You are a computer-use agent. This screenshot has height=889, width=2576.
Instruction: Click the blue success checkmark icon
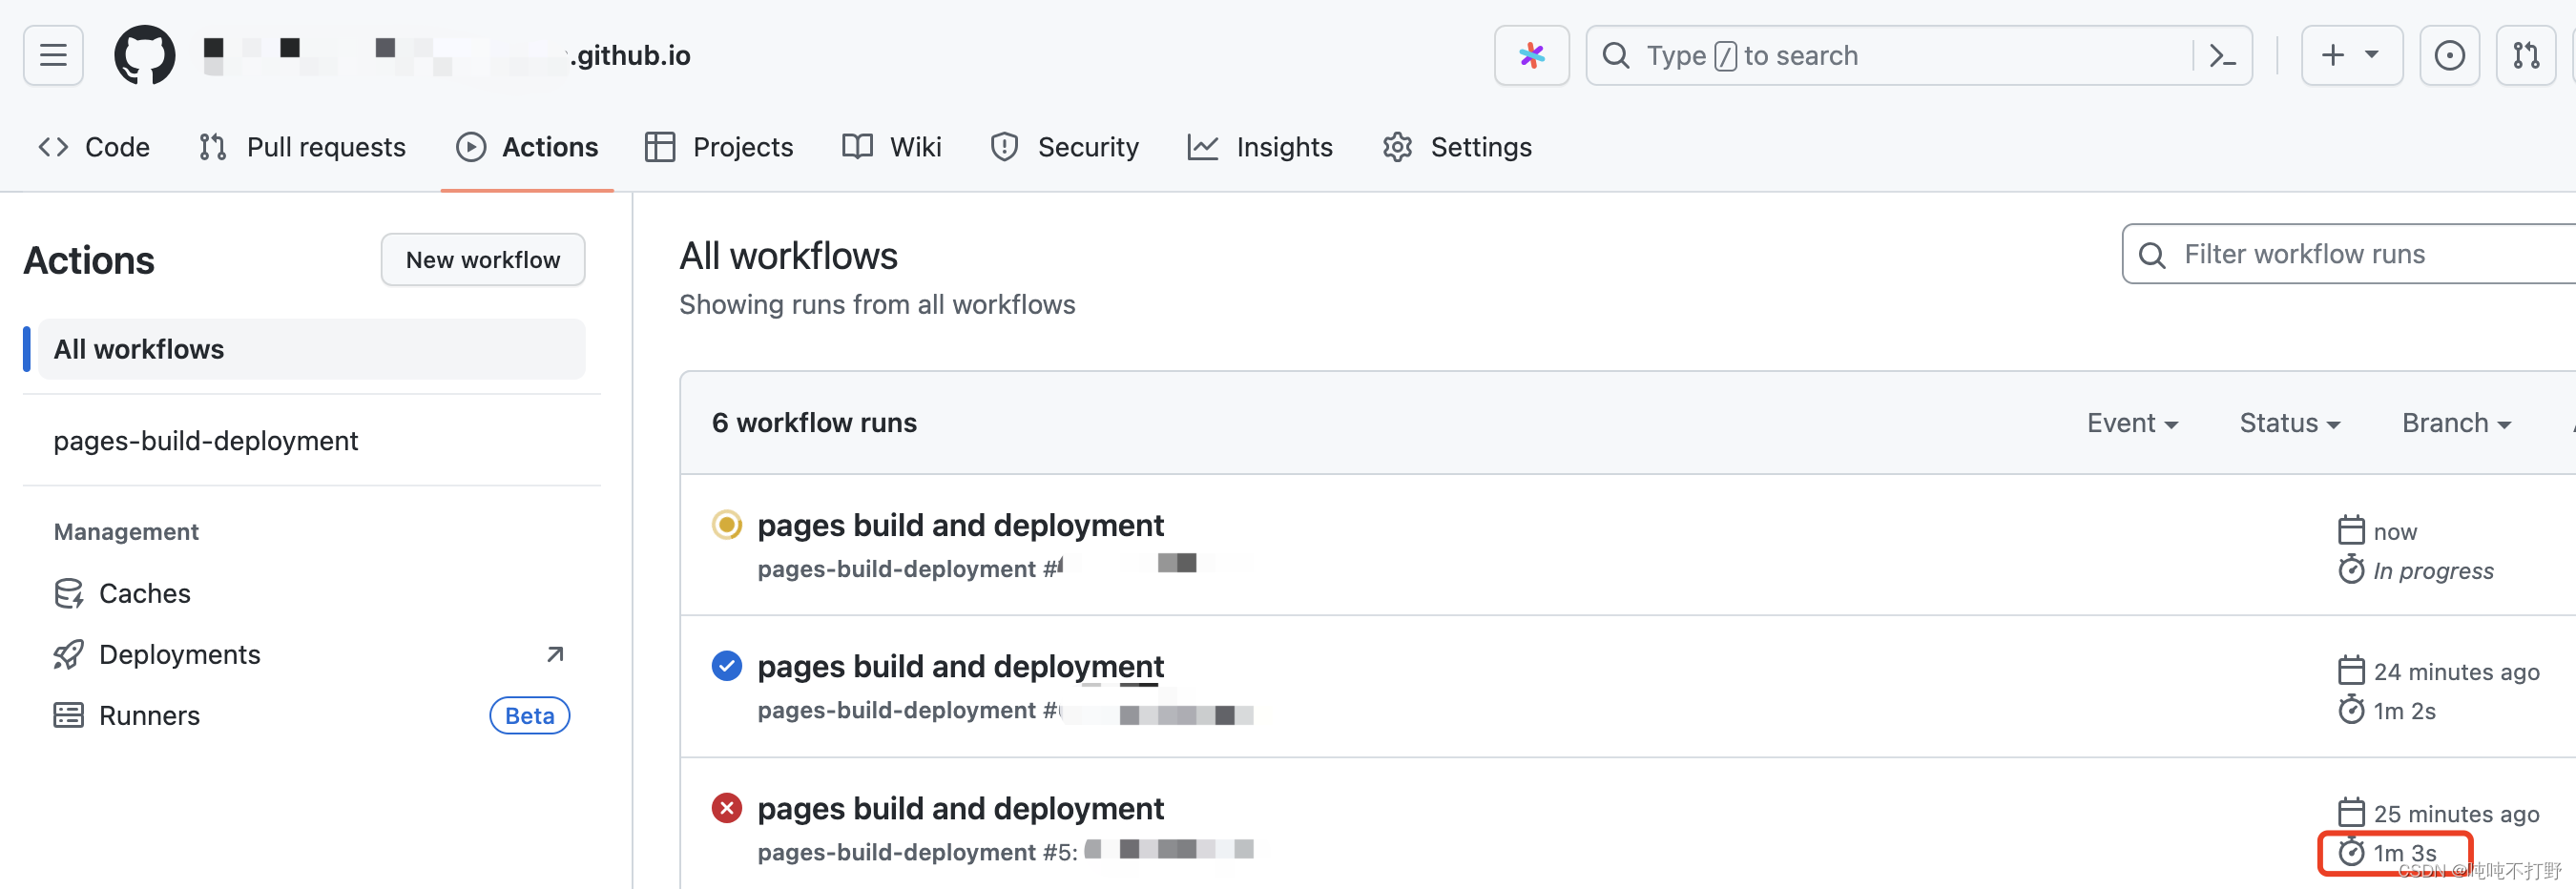pos(727,665)
